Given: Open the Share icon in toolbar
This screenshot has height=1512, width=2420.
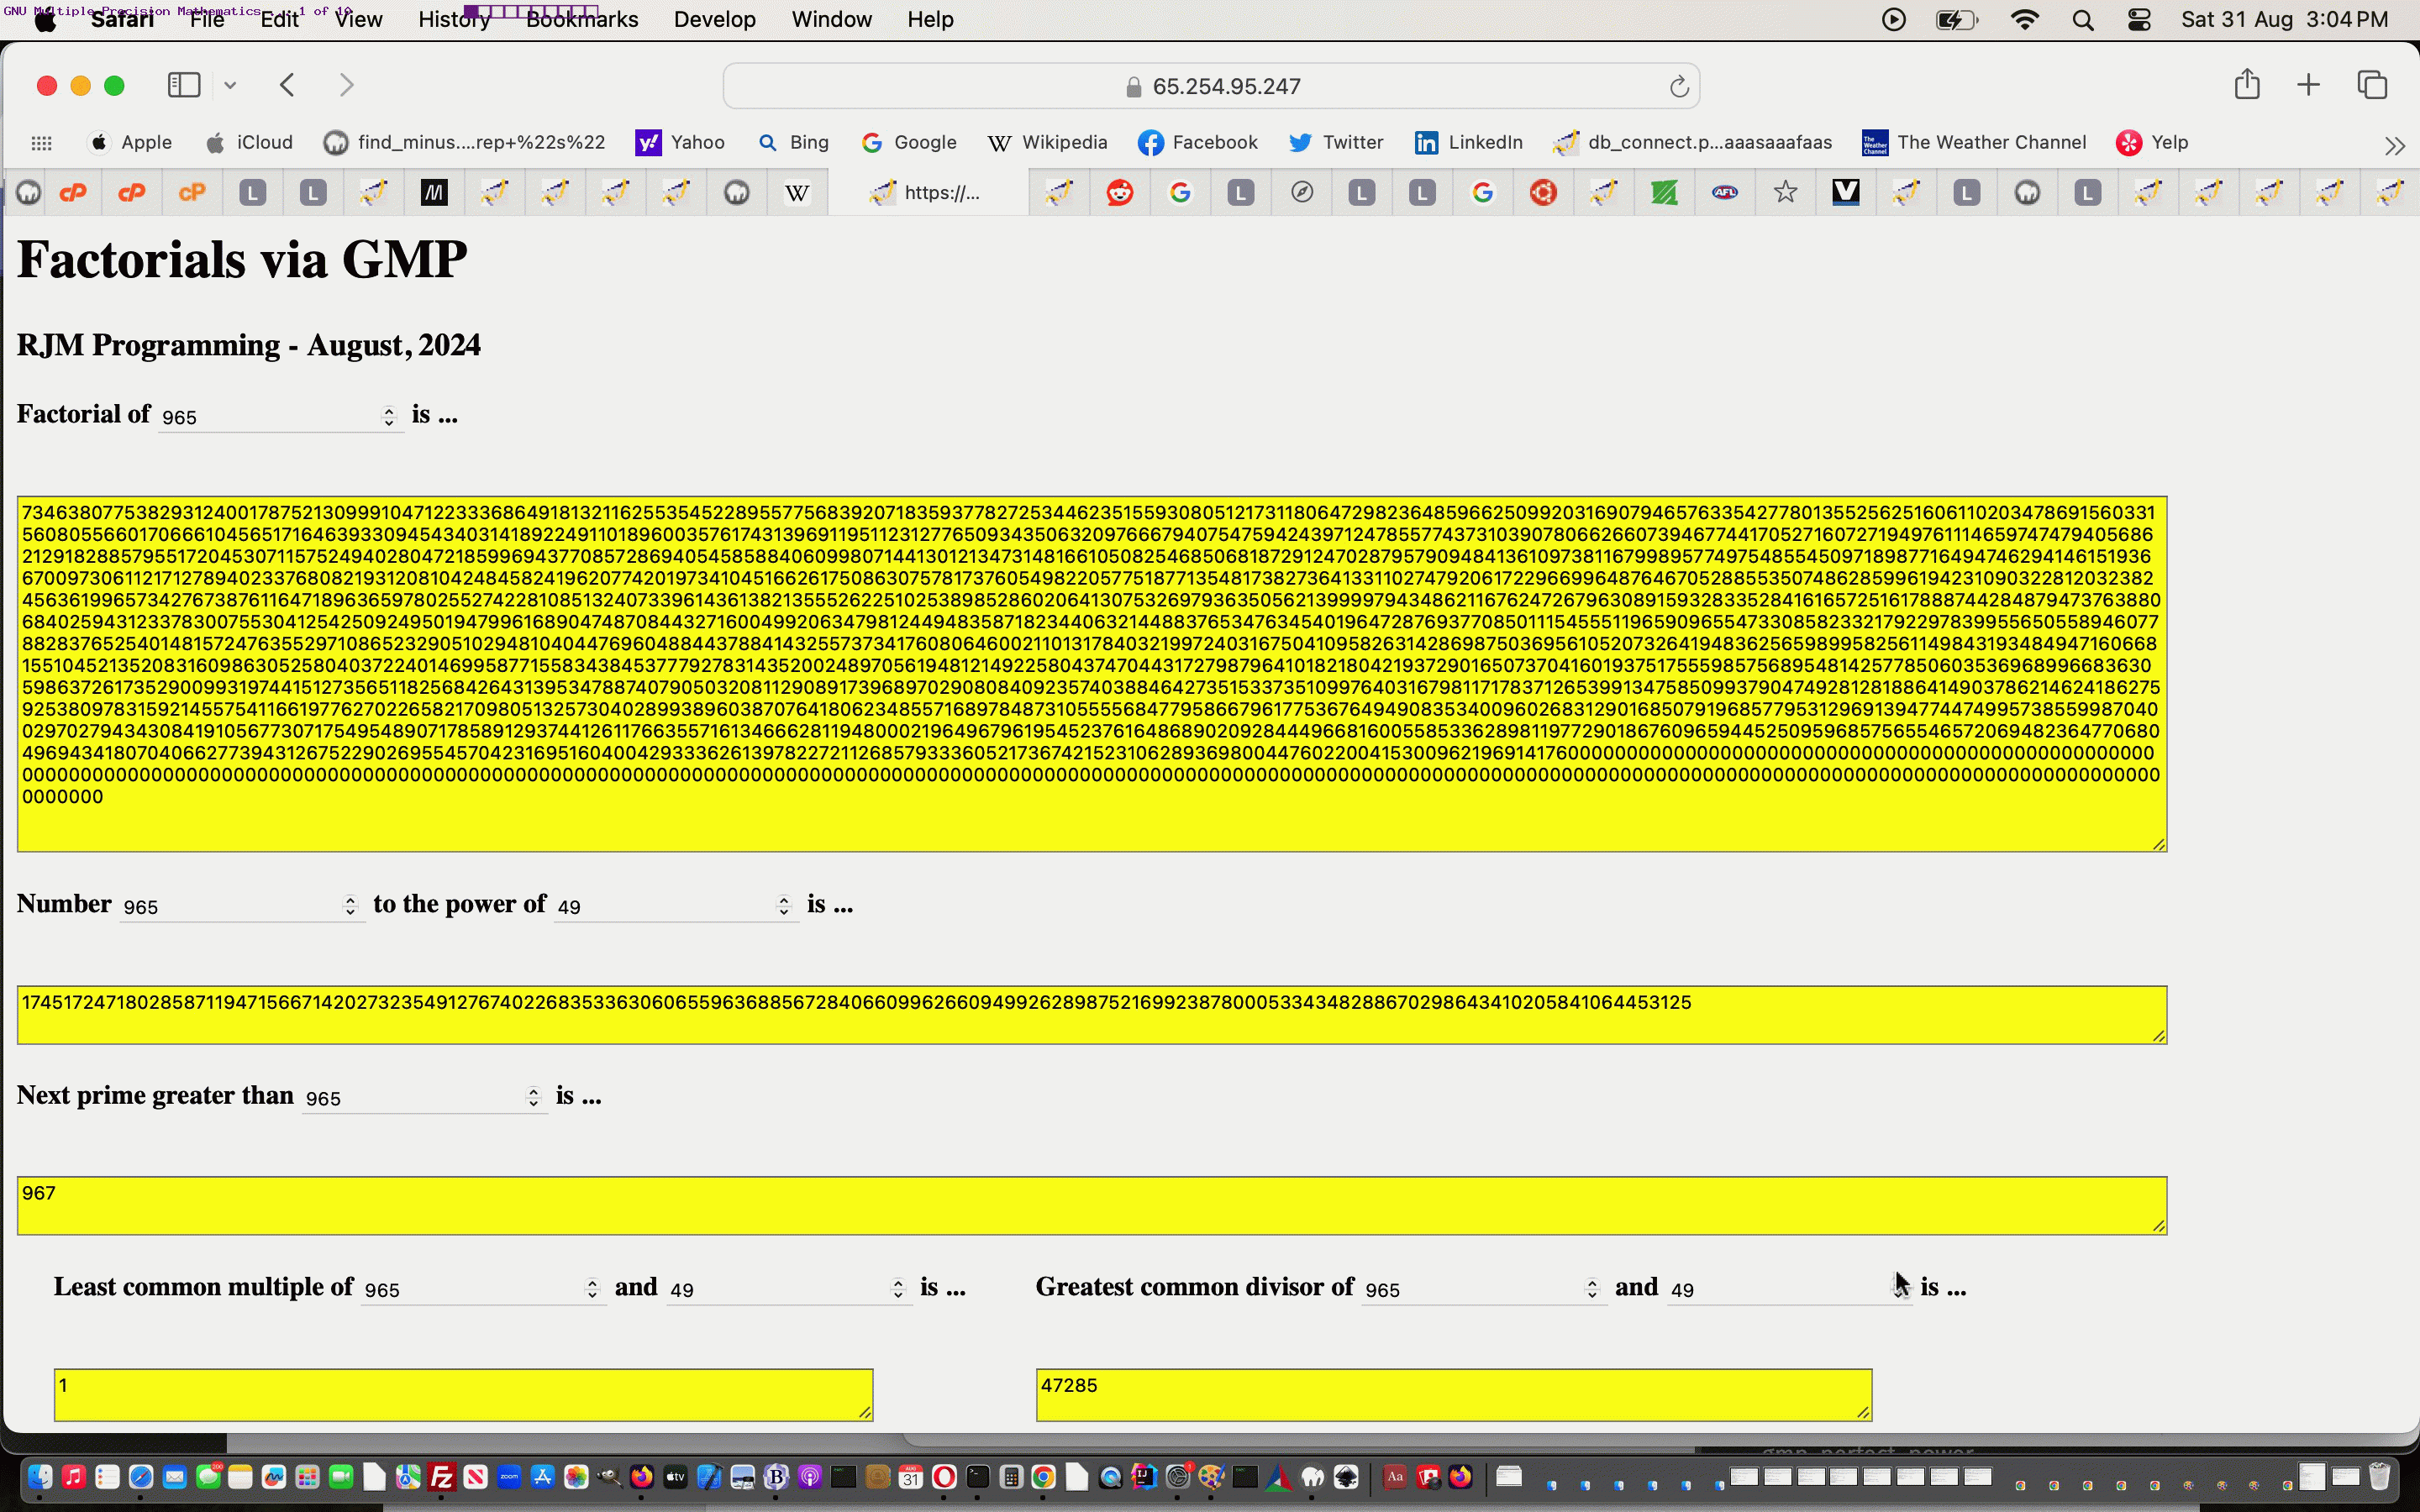Looking at the screenshot, I should click(x=2246, y=85).
